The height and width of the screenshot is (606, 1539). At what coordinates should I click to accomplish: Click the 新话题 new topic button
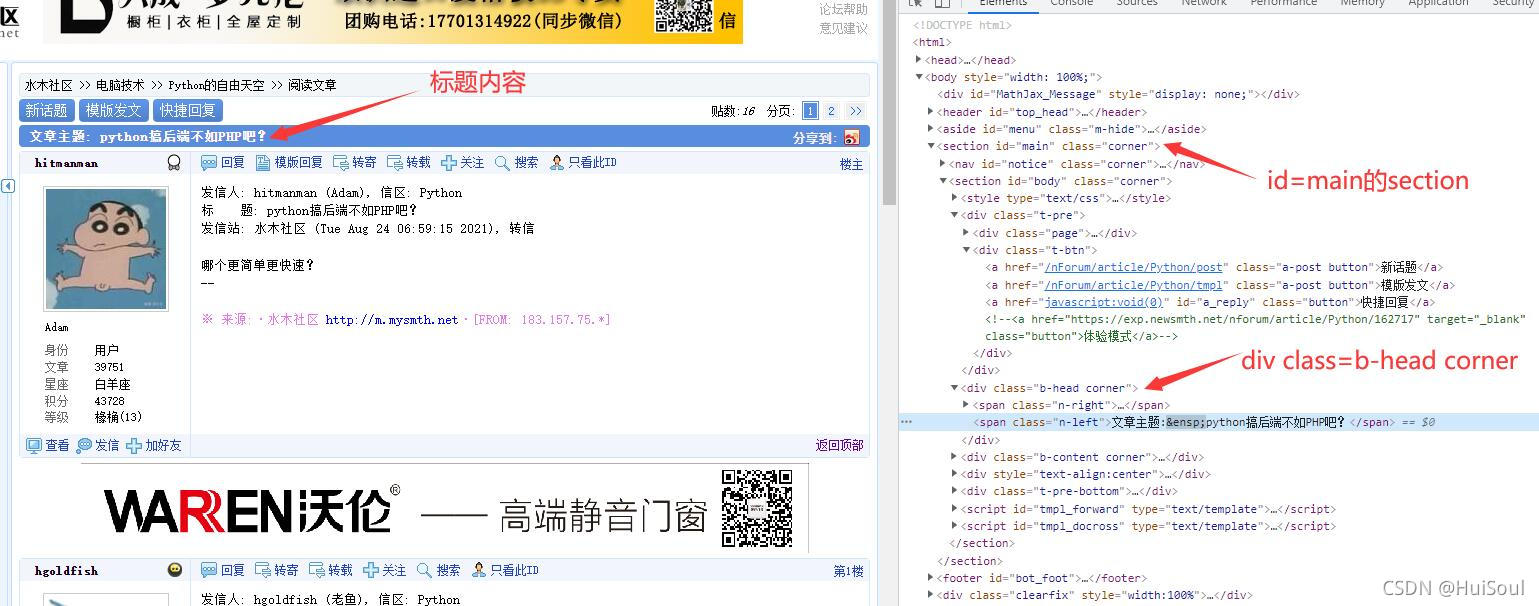(x=47, y=111)
